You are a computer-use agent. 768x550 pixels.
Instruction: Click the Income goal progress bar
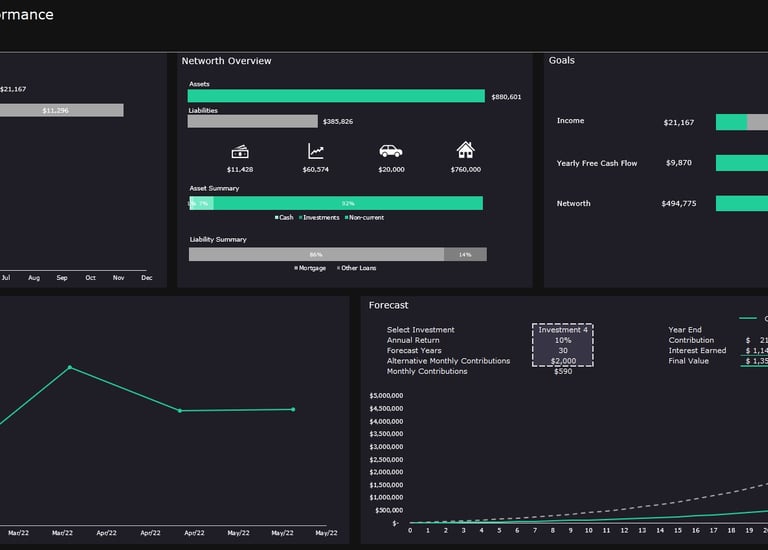(742, 122)
